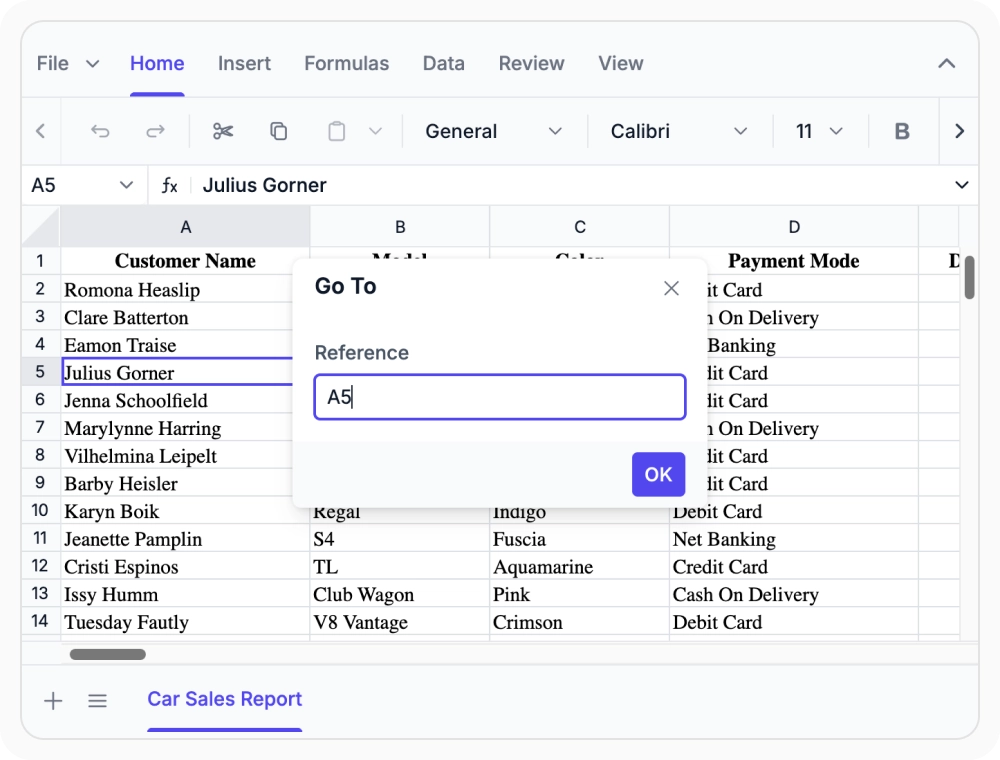The height and width of the screenshot is (760, 1000).
Task: Select cell Clare Batterton
Action: [177, 317]
